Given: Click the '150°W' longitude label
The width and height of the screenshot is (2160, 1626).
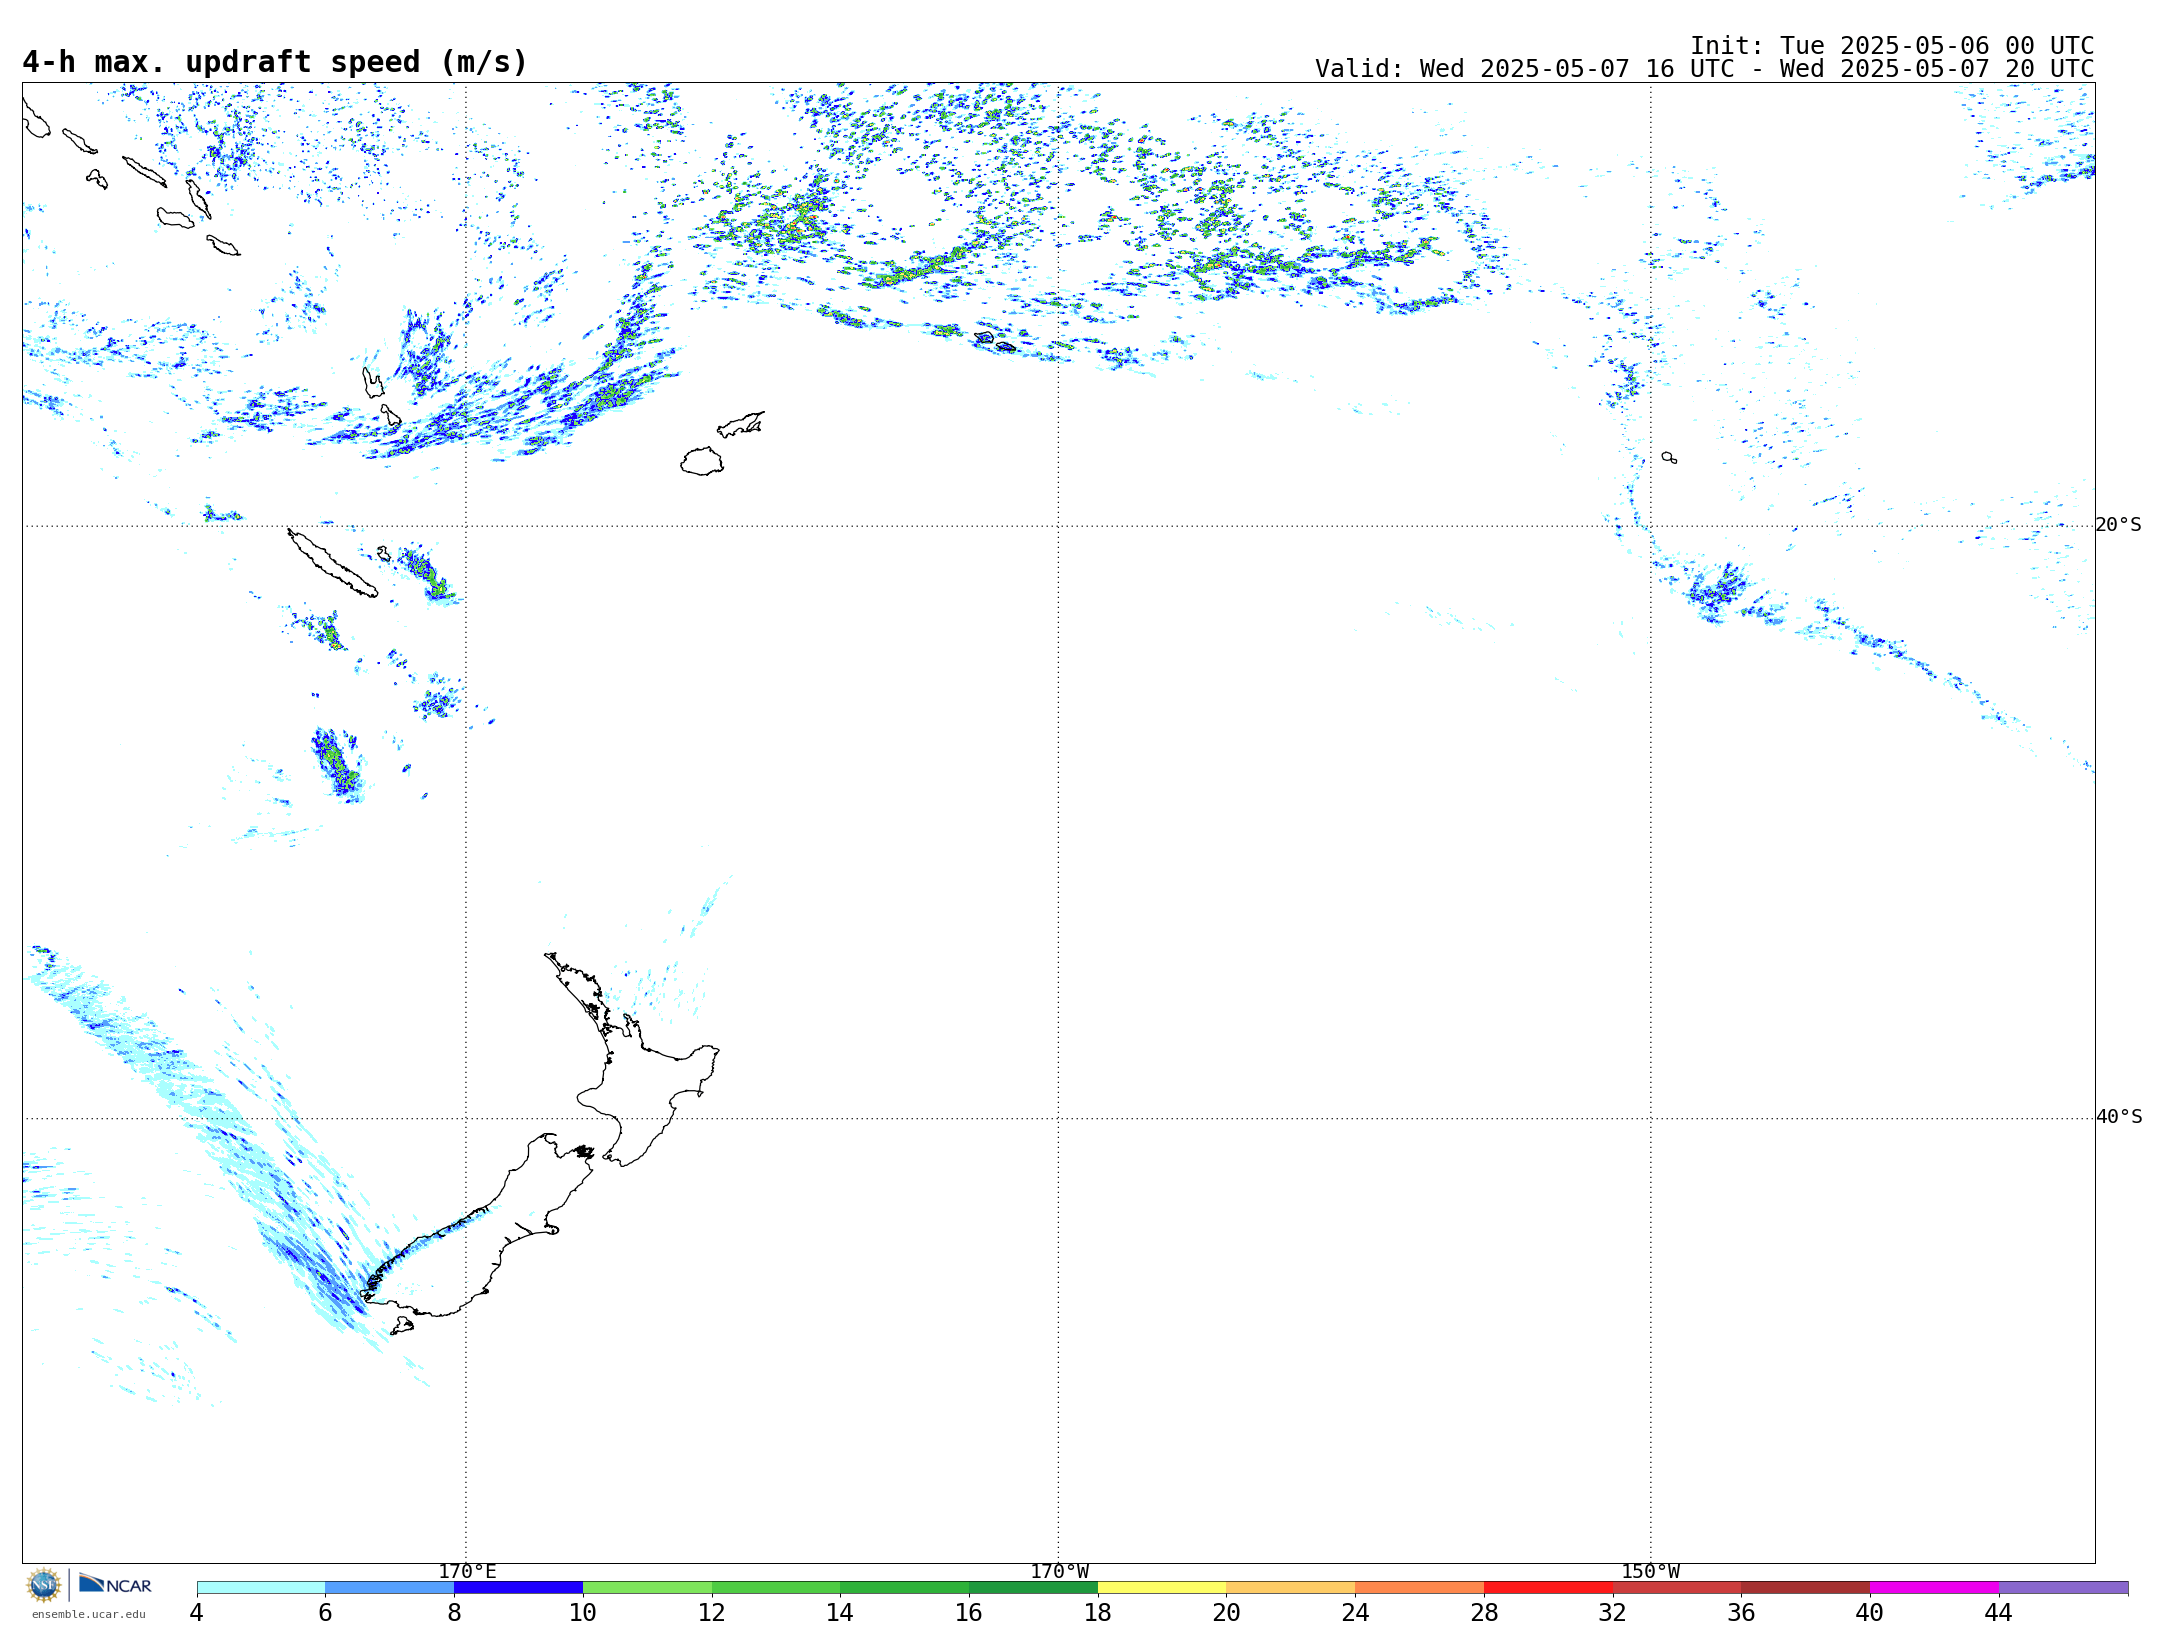Looking at the screenshot, I should point(1651,1572).
